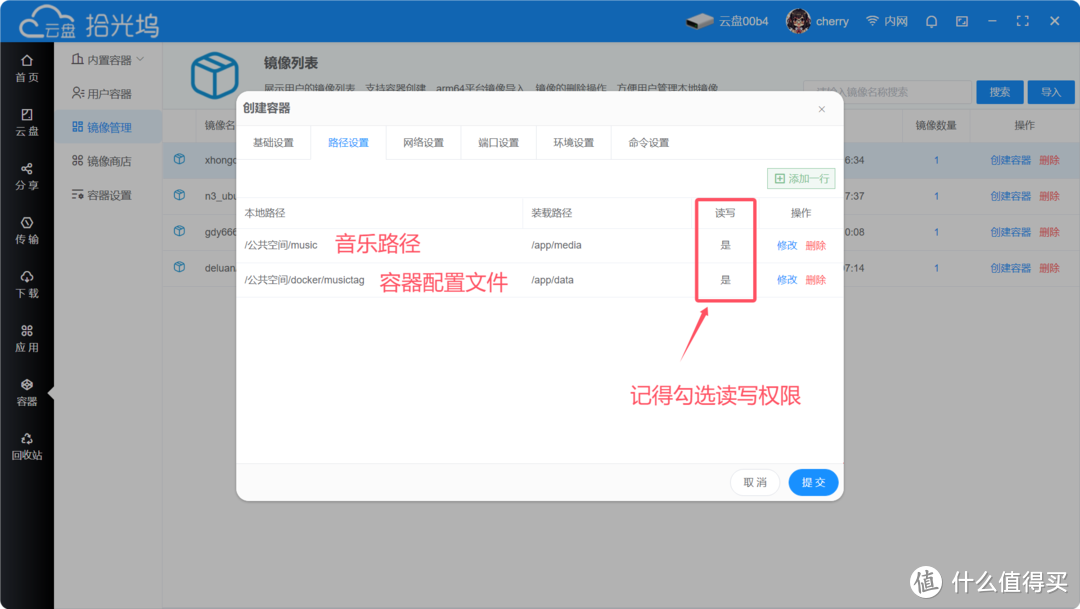This screenshot has width=1080, height=609.
Task: Click the notification bell in top bar
Action: click(x=931, y=20)
